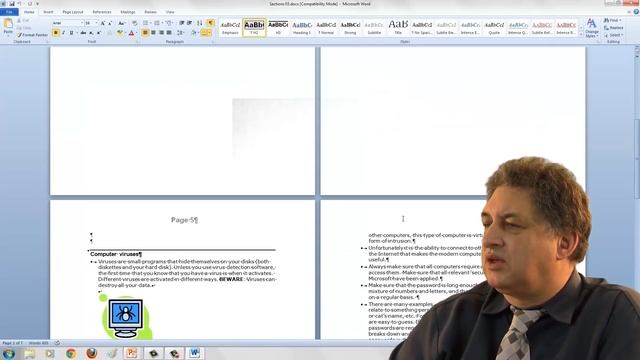Switch to the Insert tab
640x360 pixels.
(48, 12)
